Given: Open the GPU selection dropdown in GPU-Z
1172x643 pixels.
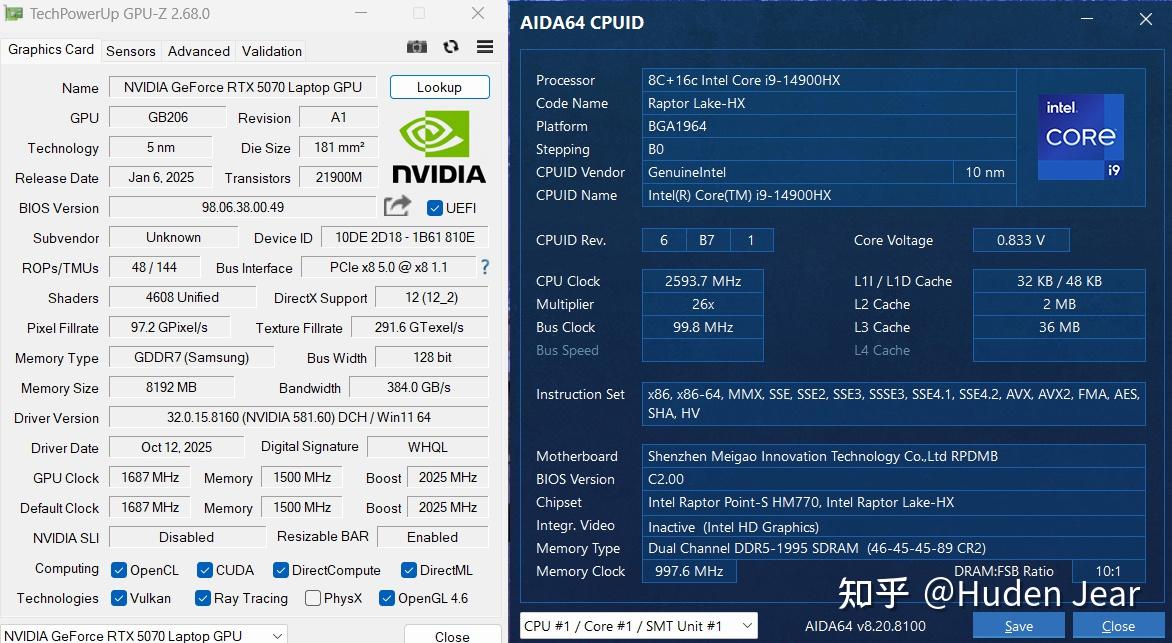Looking at the screenshot, I should pos(144,635).
